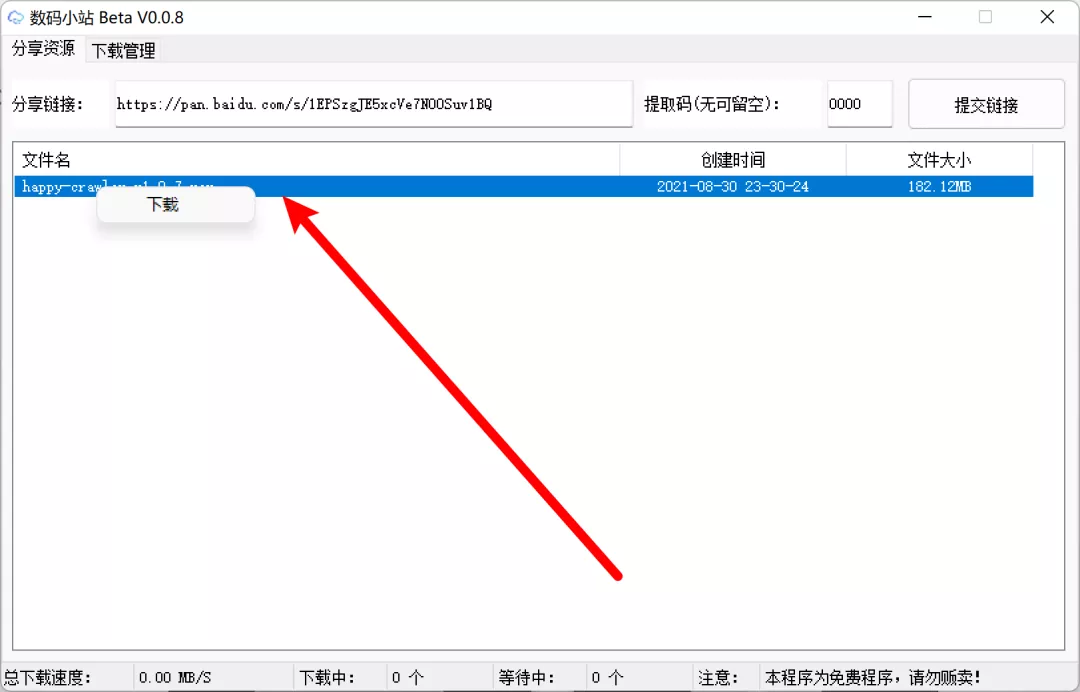Submit the link with 提交链接 button

point(986,105)
